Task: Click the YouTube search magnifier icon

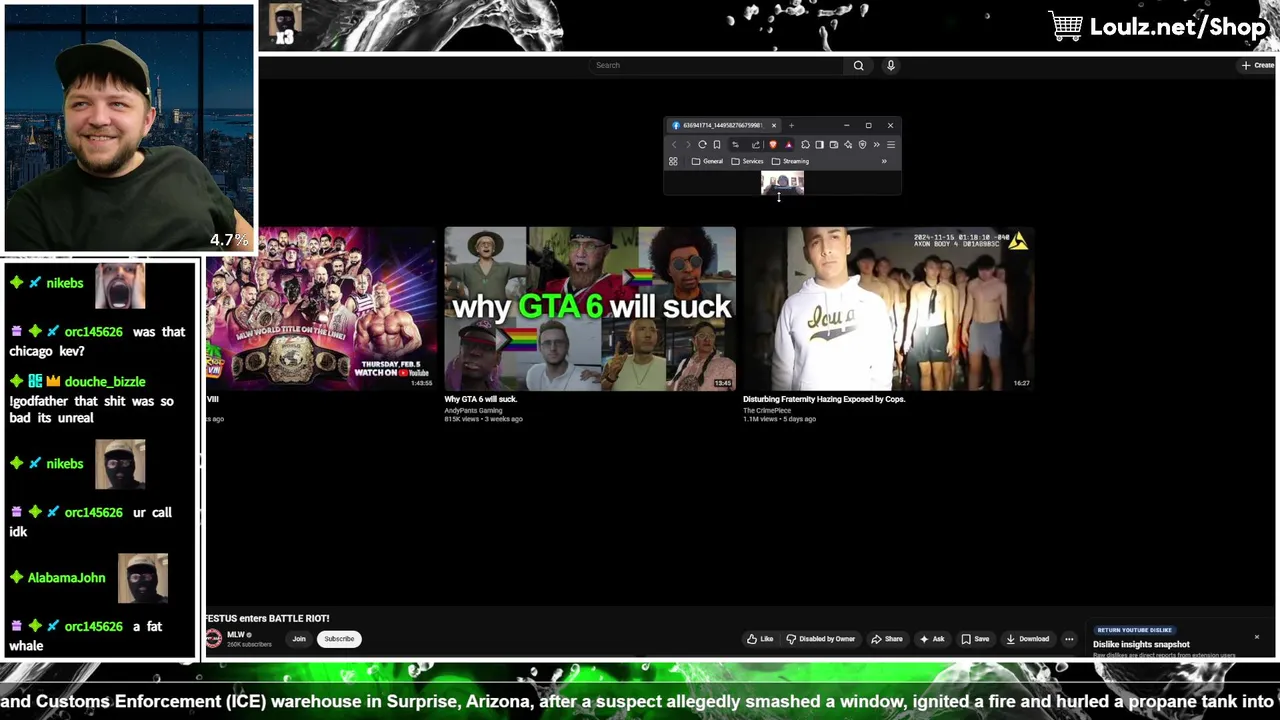Action: (x=858, y=65)
